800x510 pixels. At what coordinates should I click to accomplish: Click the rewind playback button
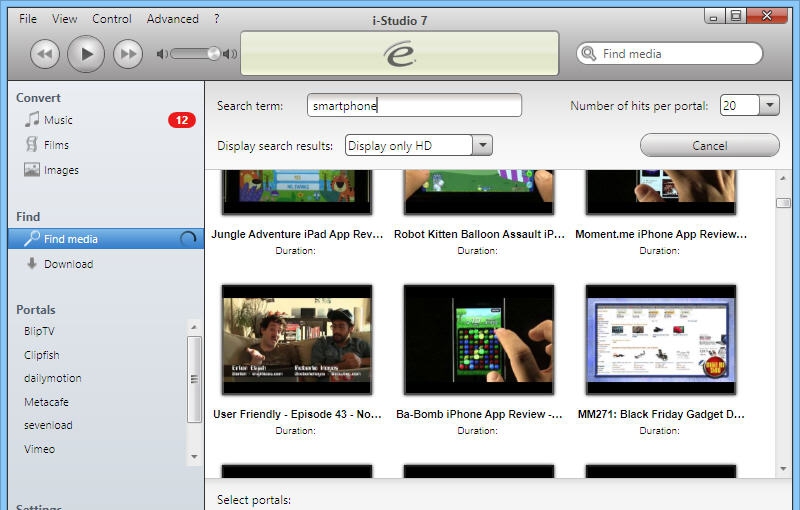pyautogui.click(x=45, y=54)
